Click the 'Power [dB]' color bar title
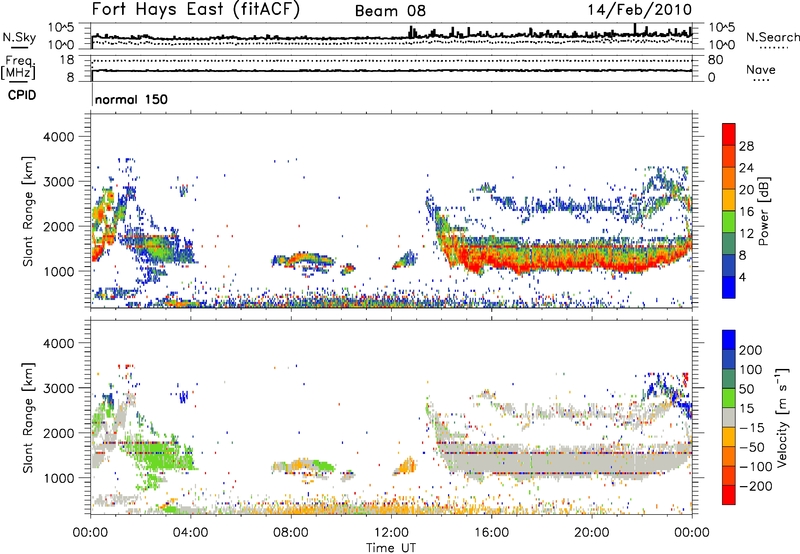The height and width of the screenshot is (554, 800). (764, 211)
